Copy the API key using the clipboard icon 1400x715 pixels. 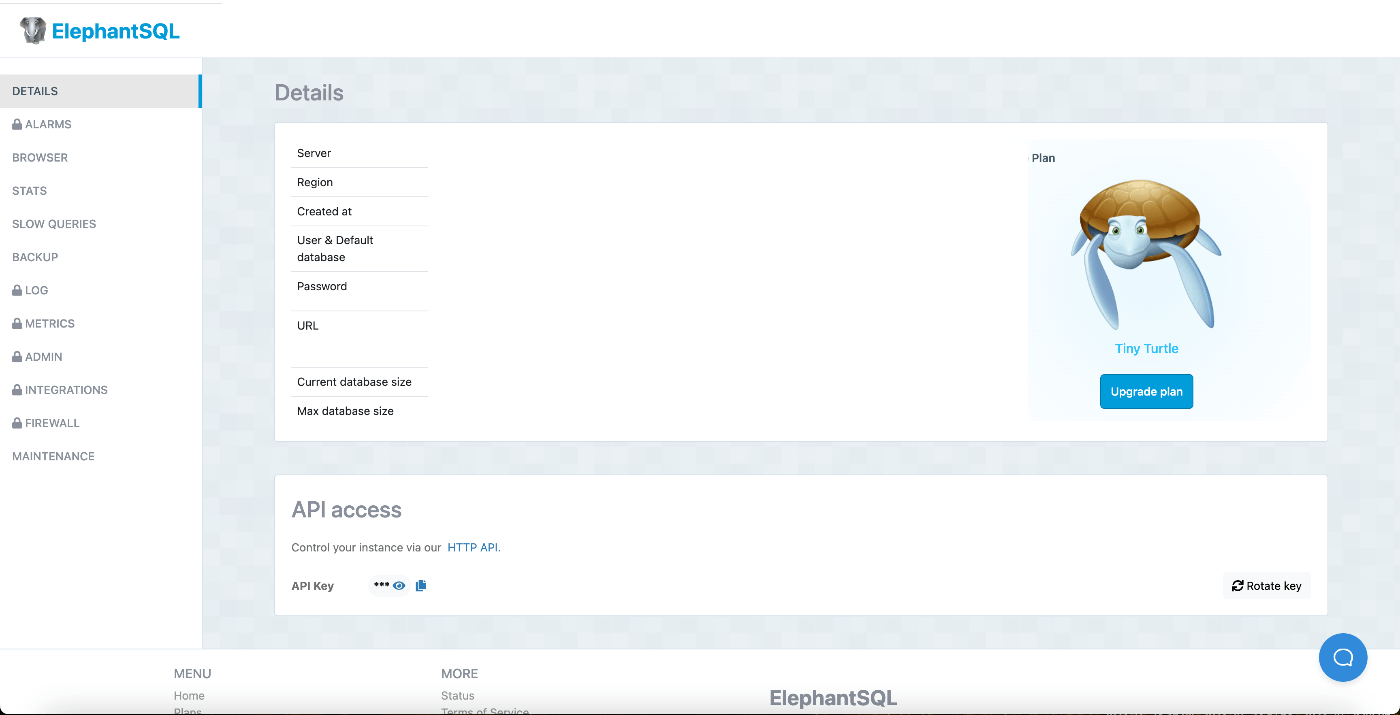(421, 586)
